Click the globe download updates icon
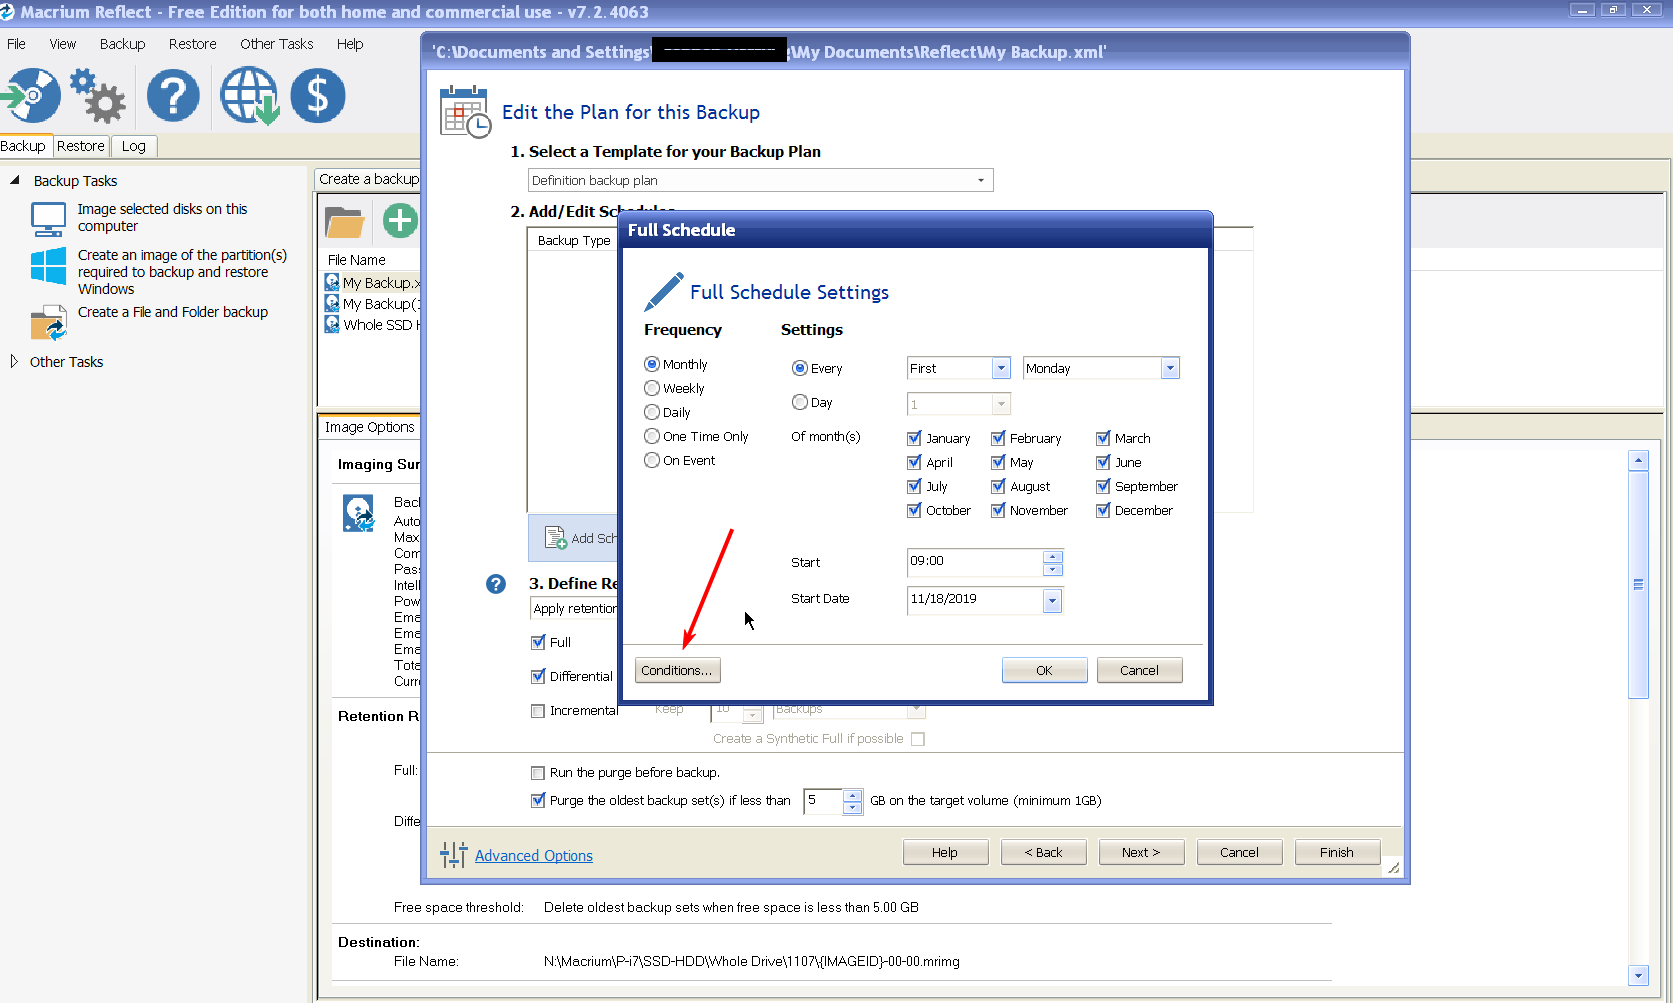Image resolution: width=1673 pixels, height=1003 pixels. click(x=249, y=96)
